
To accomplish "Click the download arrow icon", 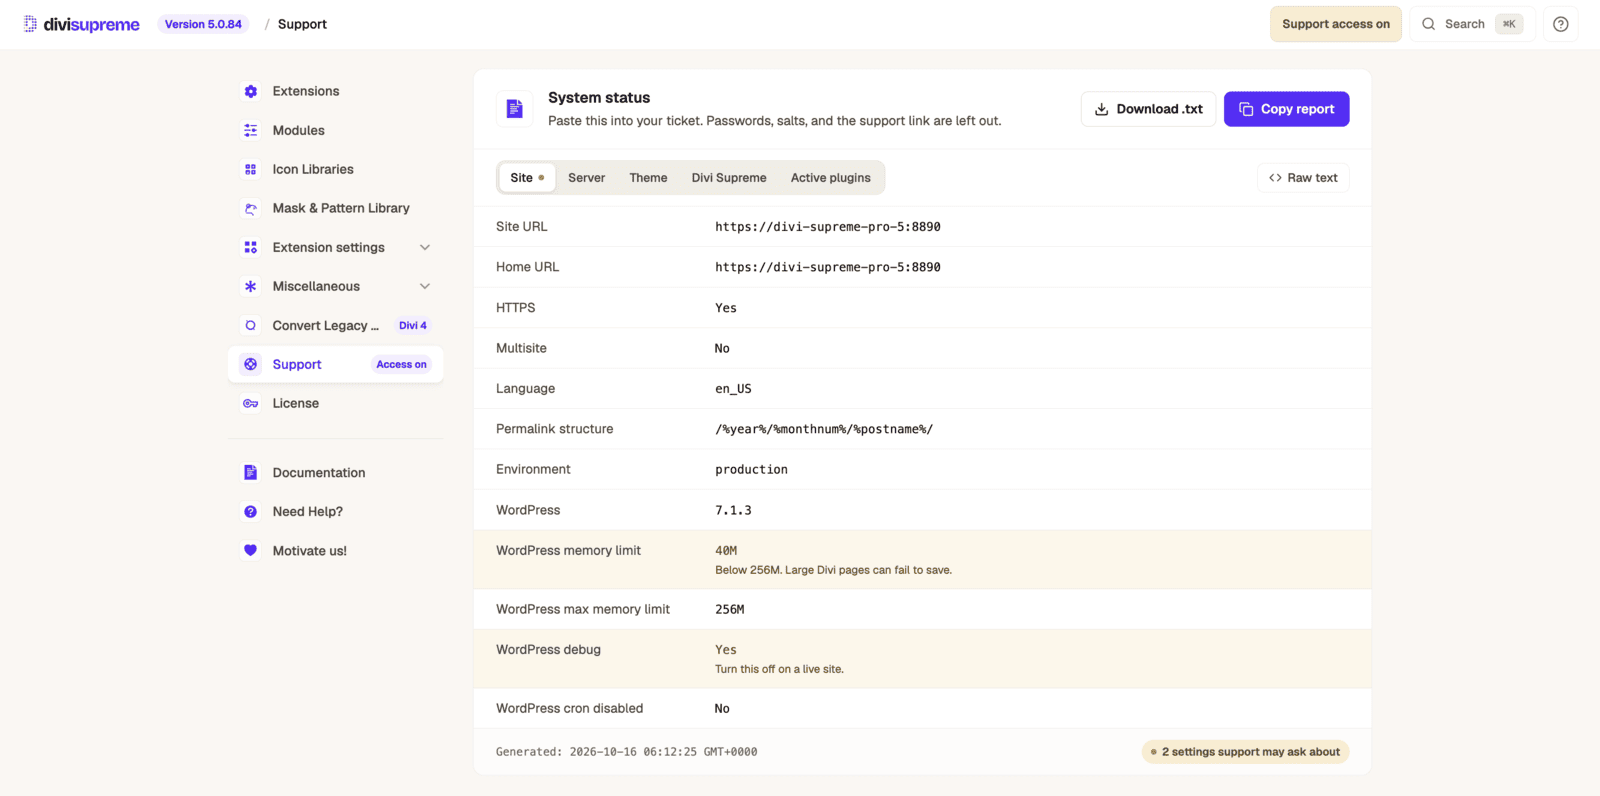I will (x=1101, y=109).
